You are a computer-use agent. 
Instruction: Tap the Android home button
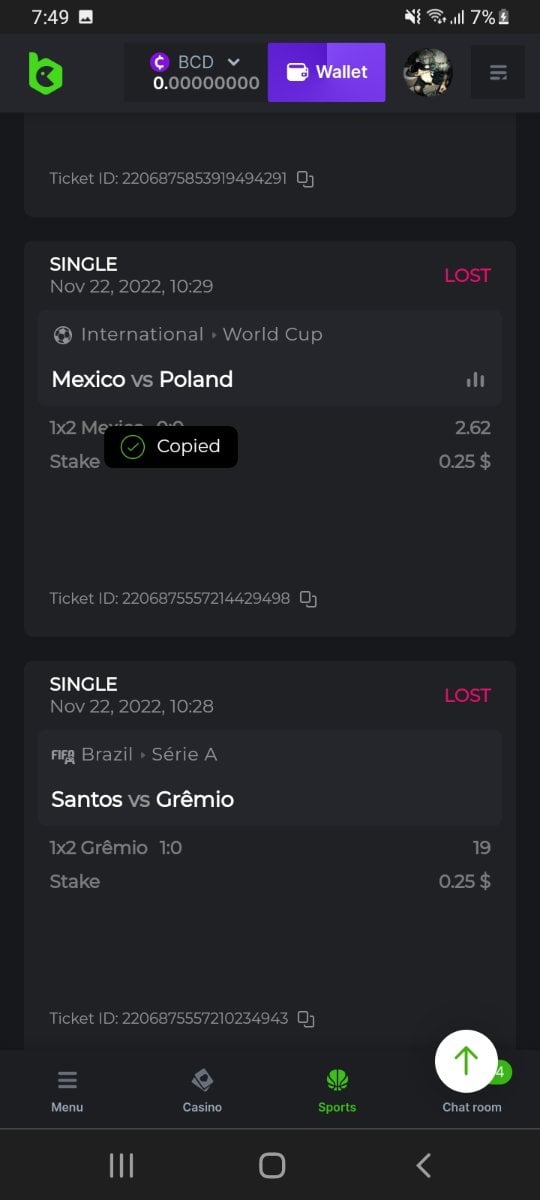[271, 1165]
